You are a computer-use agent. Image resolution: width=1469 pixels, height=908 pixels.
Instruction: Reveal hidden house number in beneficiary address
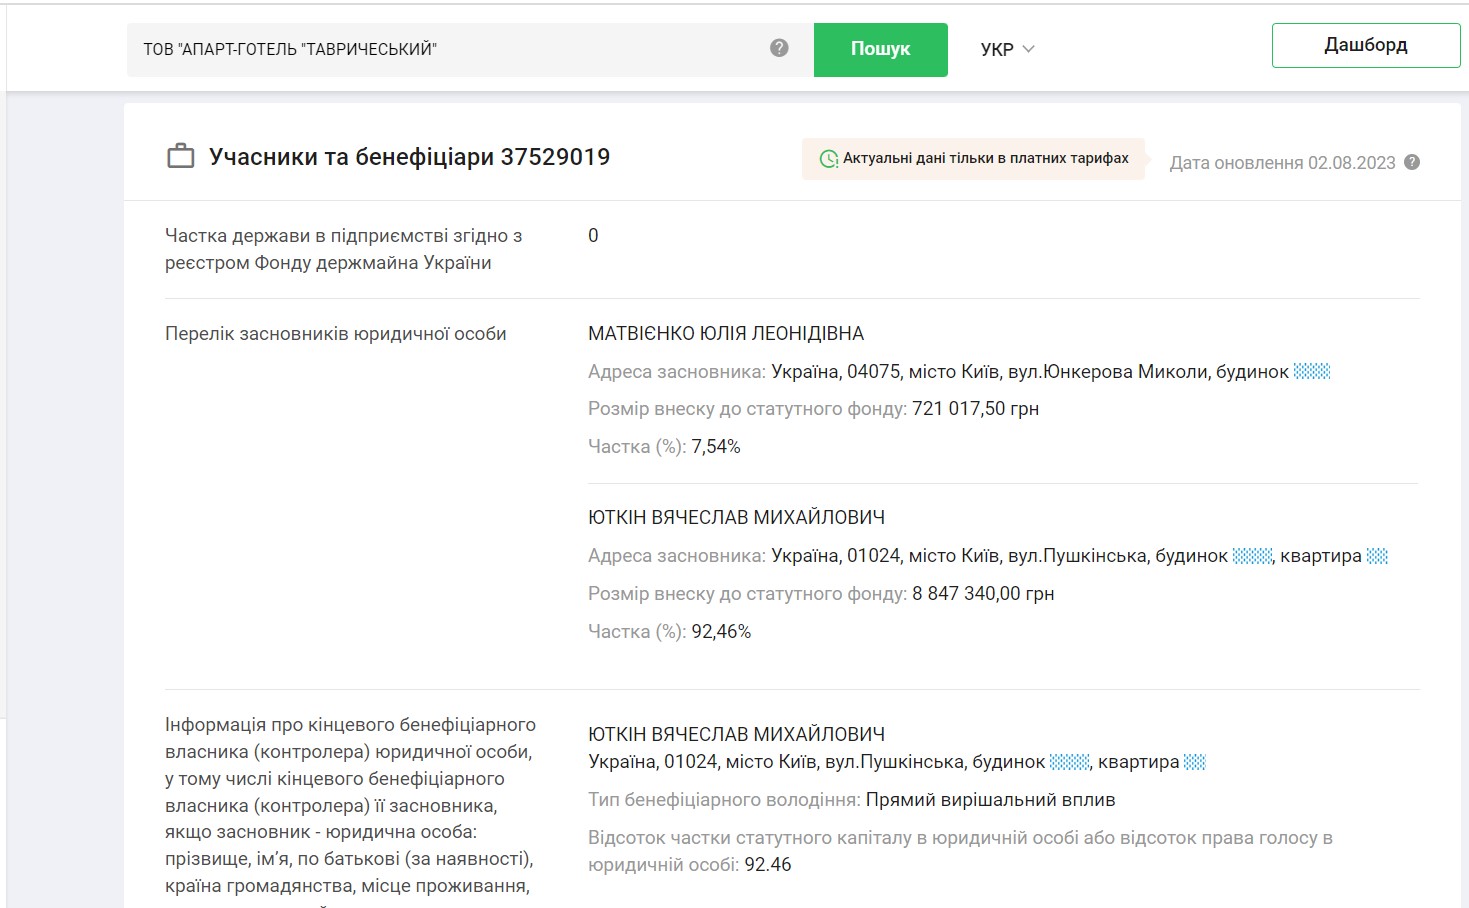pos(1069,762)
